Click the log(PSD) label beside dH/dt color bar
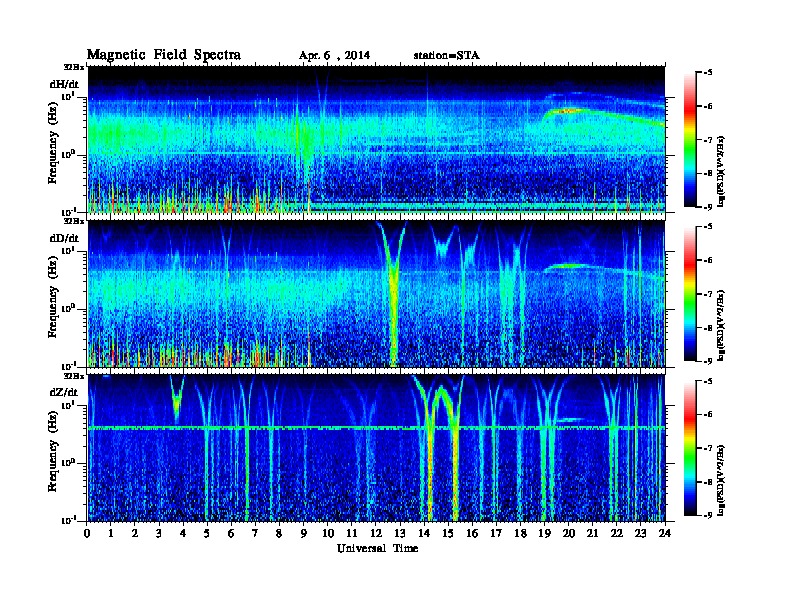792x612 pixels. click(721, 171)
